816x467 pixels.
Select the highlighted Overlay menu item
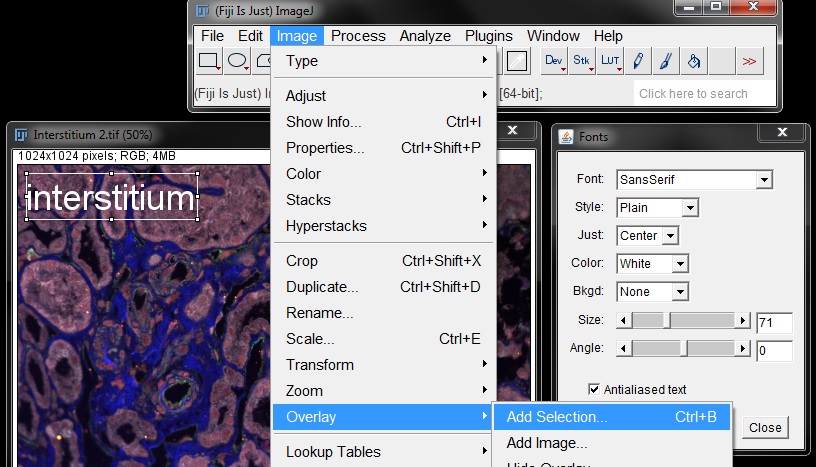382,417
